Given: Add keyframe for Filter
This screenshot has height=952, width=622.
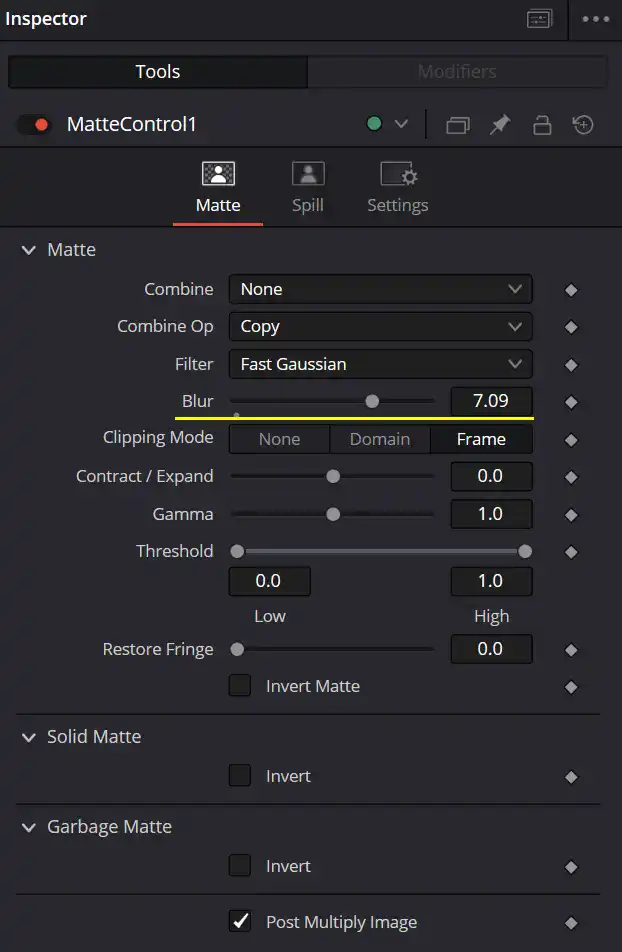Looking at the screenshot, I should click(571, 365).
